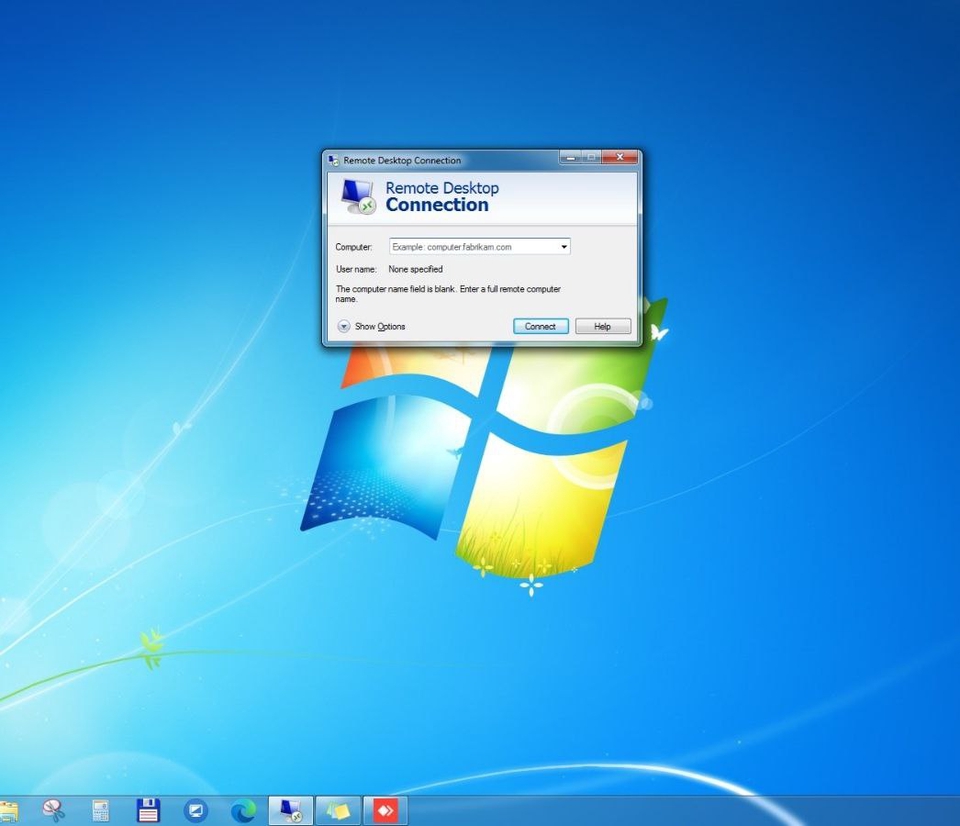Minimize the Remote Desktop Connection window
Viewport: 960px width, 826px height.
point(570,157)
